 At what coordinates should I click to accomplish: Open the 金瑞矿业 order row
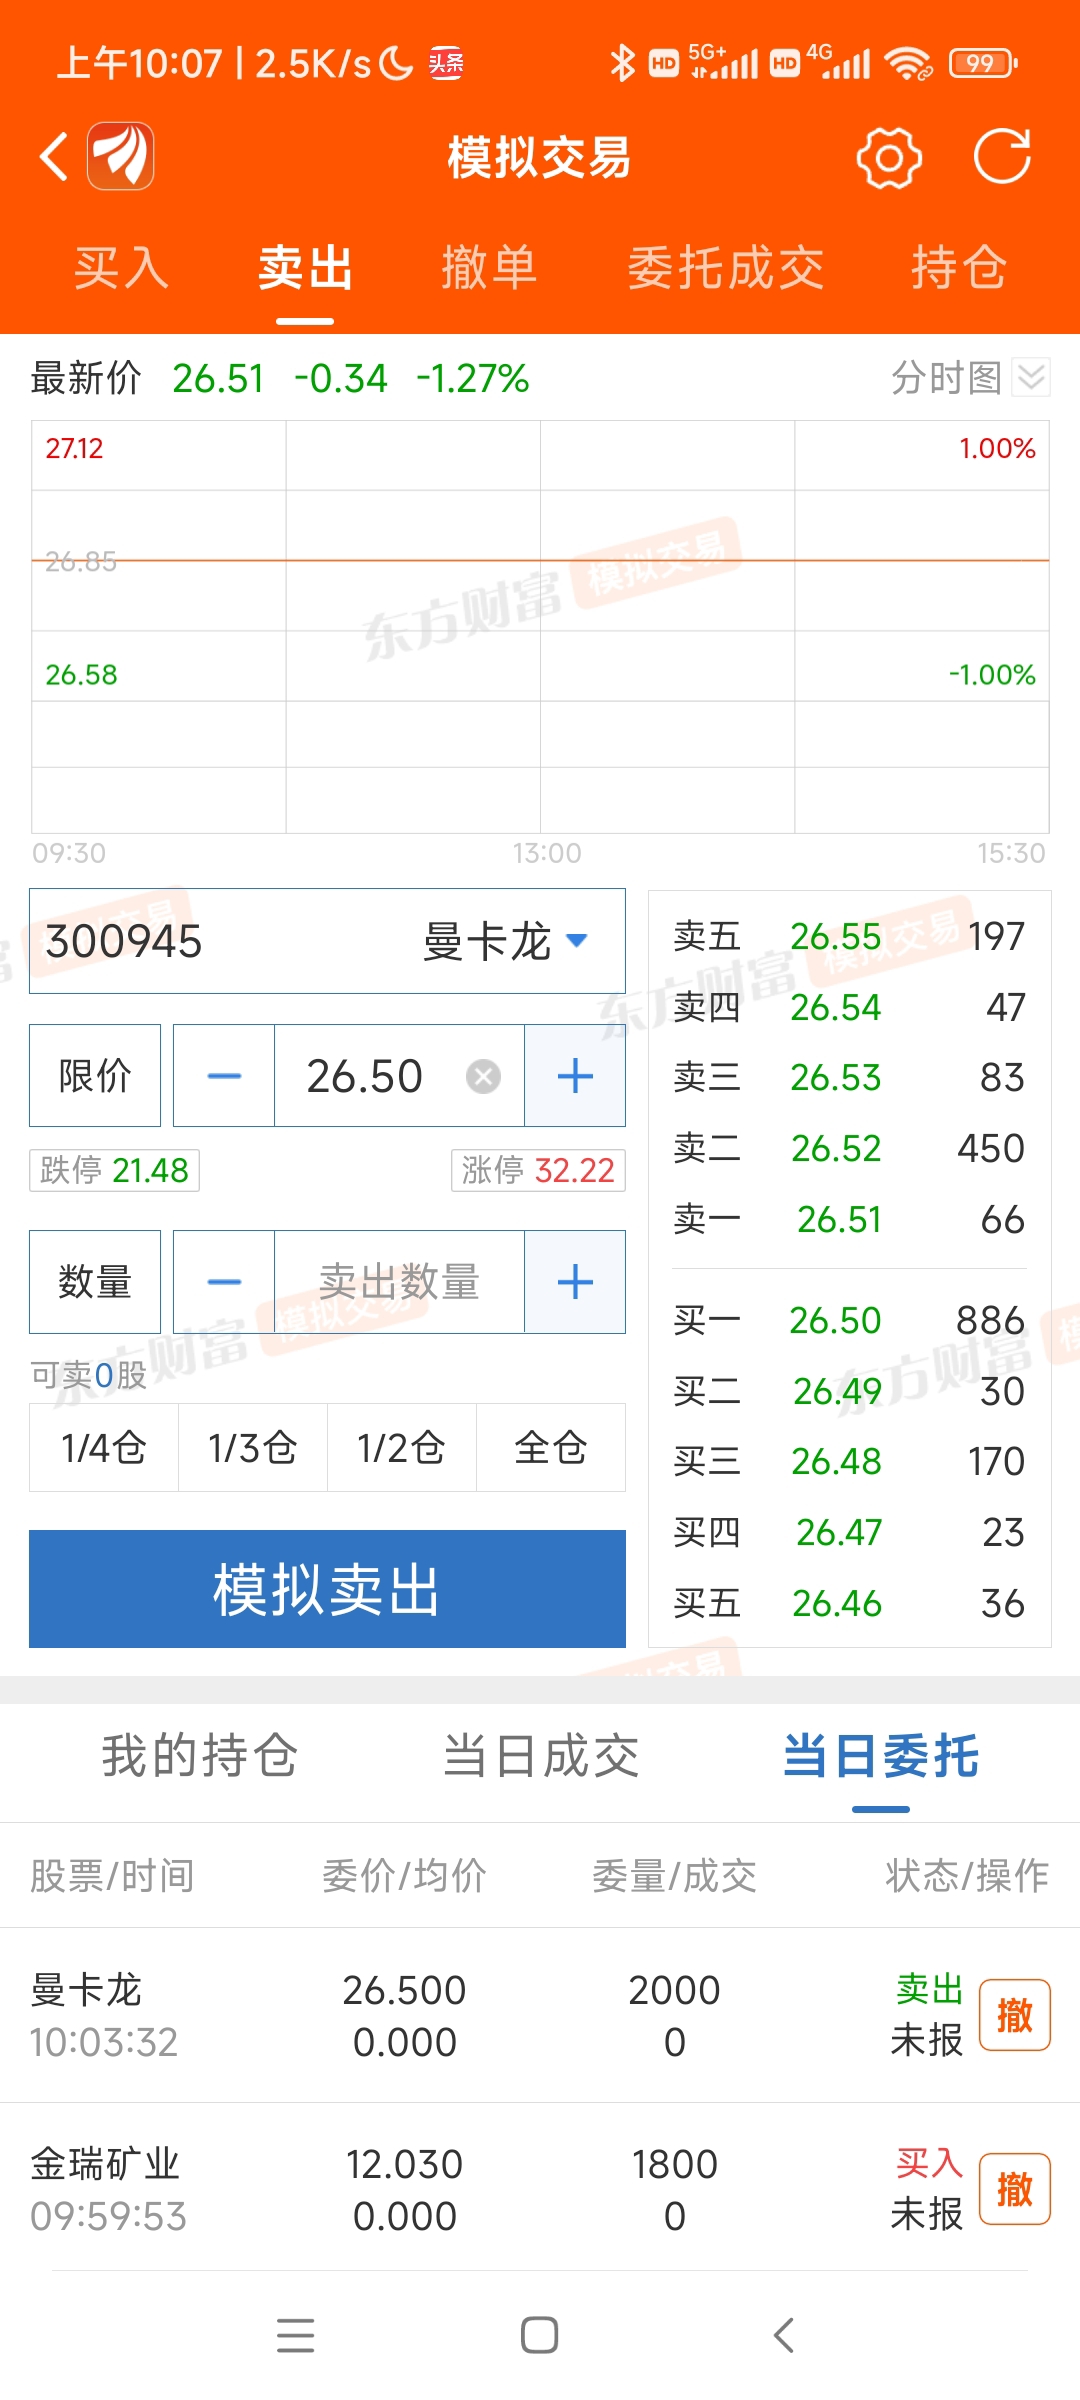coord(540,2189)
